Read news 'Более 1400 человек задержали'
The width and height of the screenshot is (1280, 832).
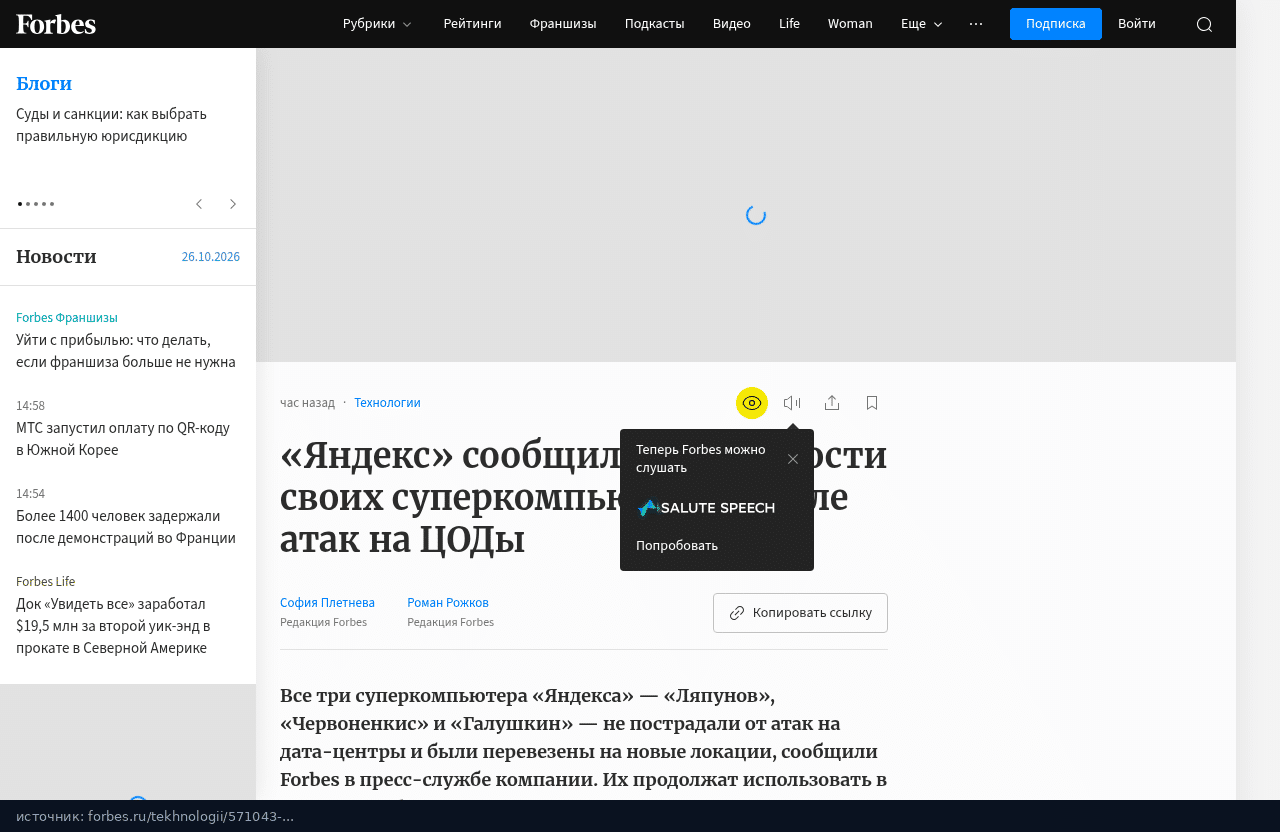(x=126, y=527)
